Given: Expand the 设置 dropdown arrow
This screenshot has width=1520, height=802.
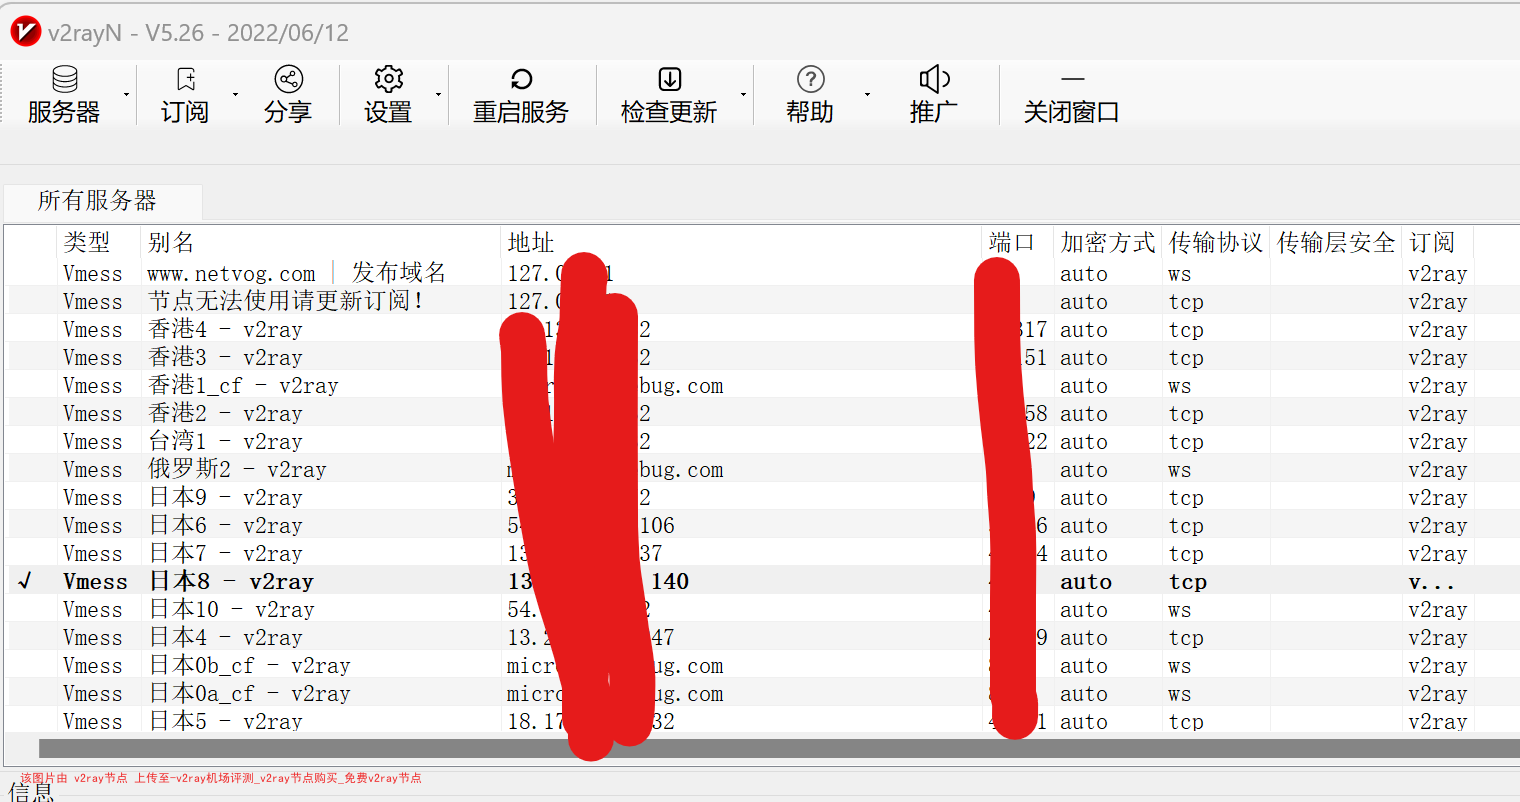Looking at the screenshot, I should point(438,95).
